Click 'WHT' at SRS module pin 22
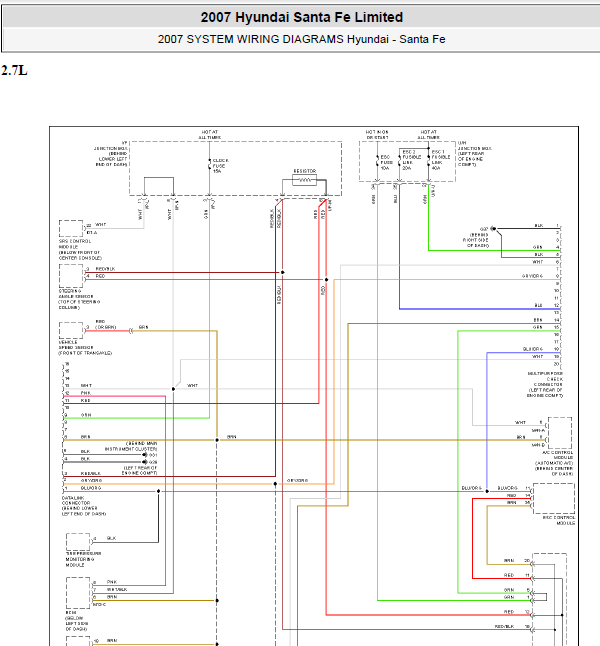The width and height of the screenshot is (600, 646). (x=101, y=225)
